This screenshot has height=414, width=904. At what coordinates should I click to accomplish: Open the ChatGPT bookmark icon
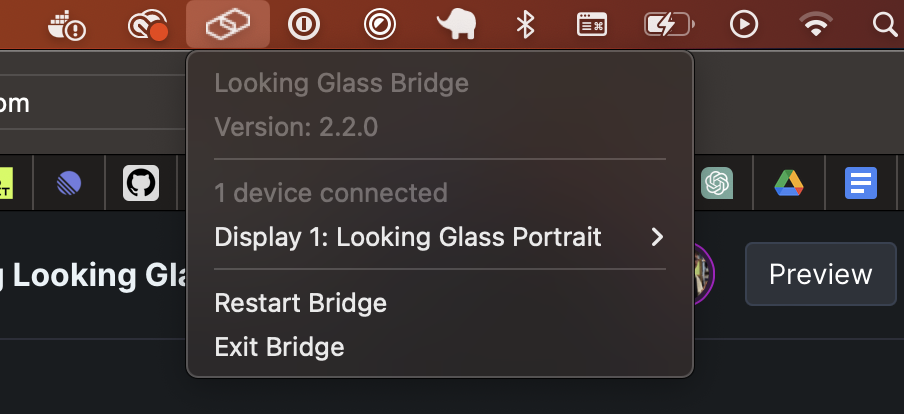pyautogui.click(x=717, y=183)
